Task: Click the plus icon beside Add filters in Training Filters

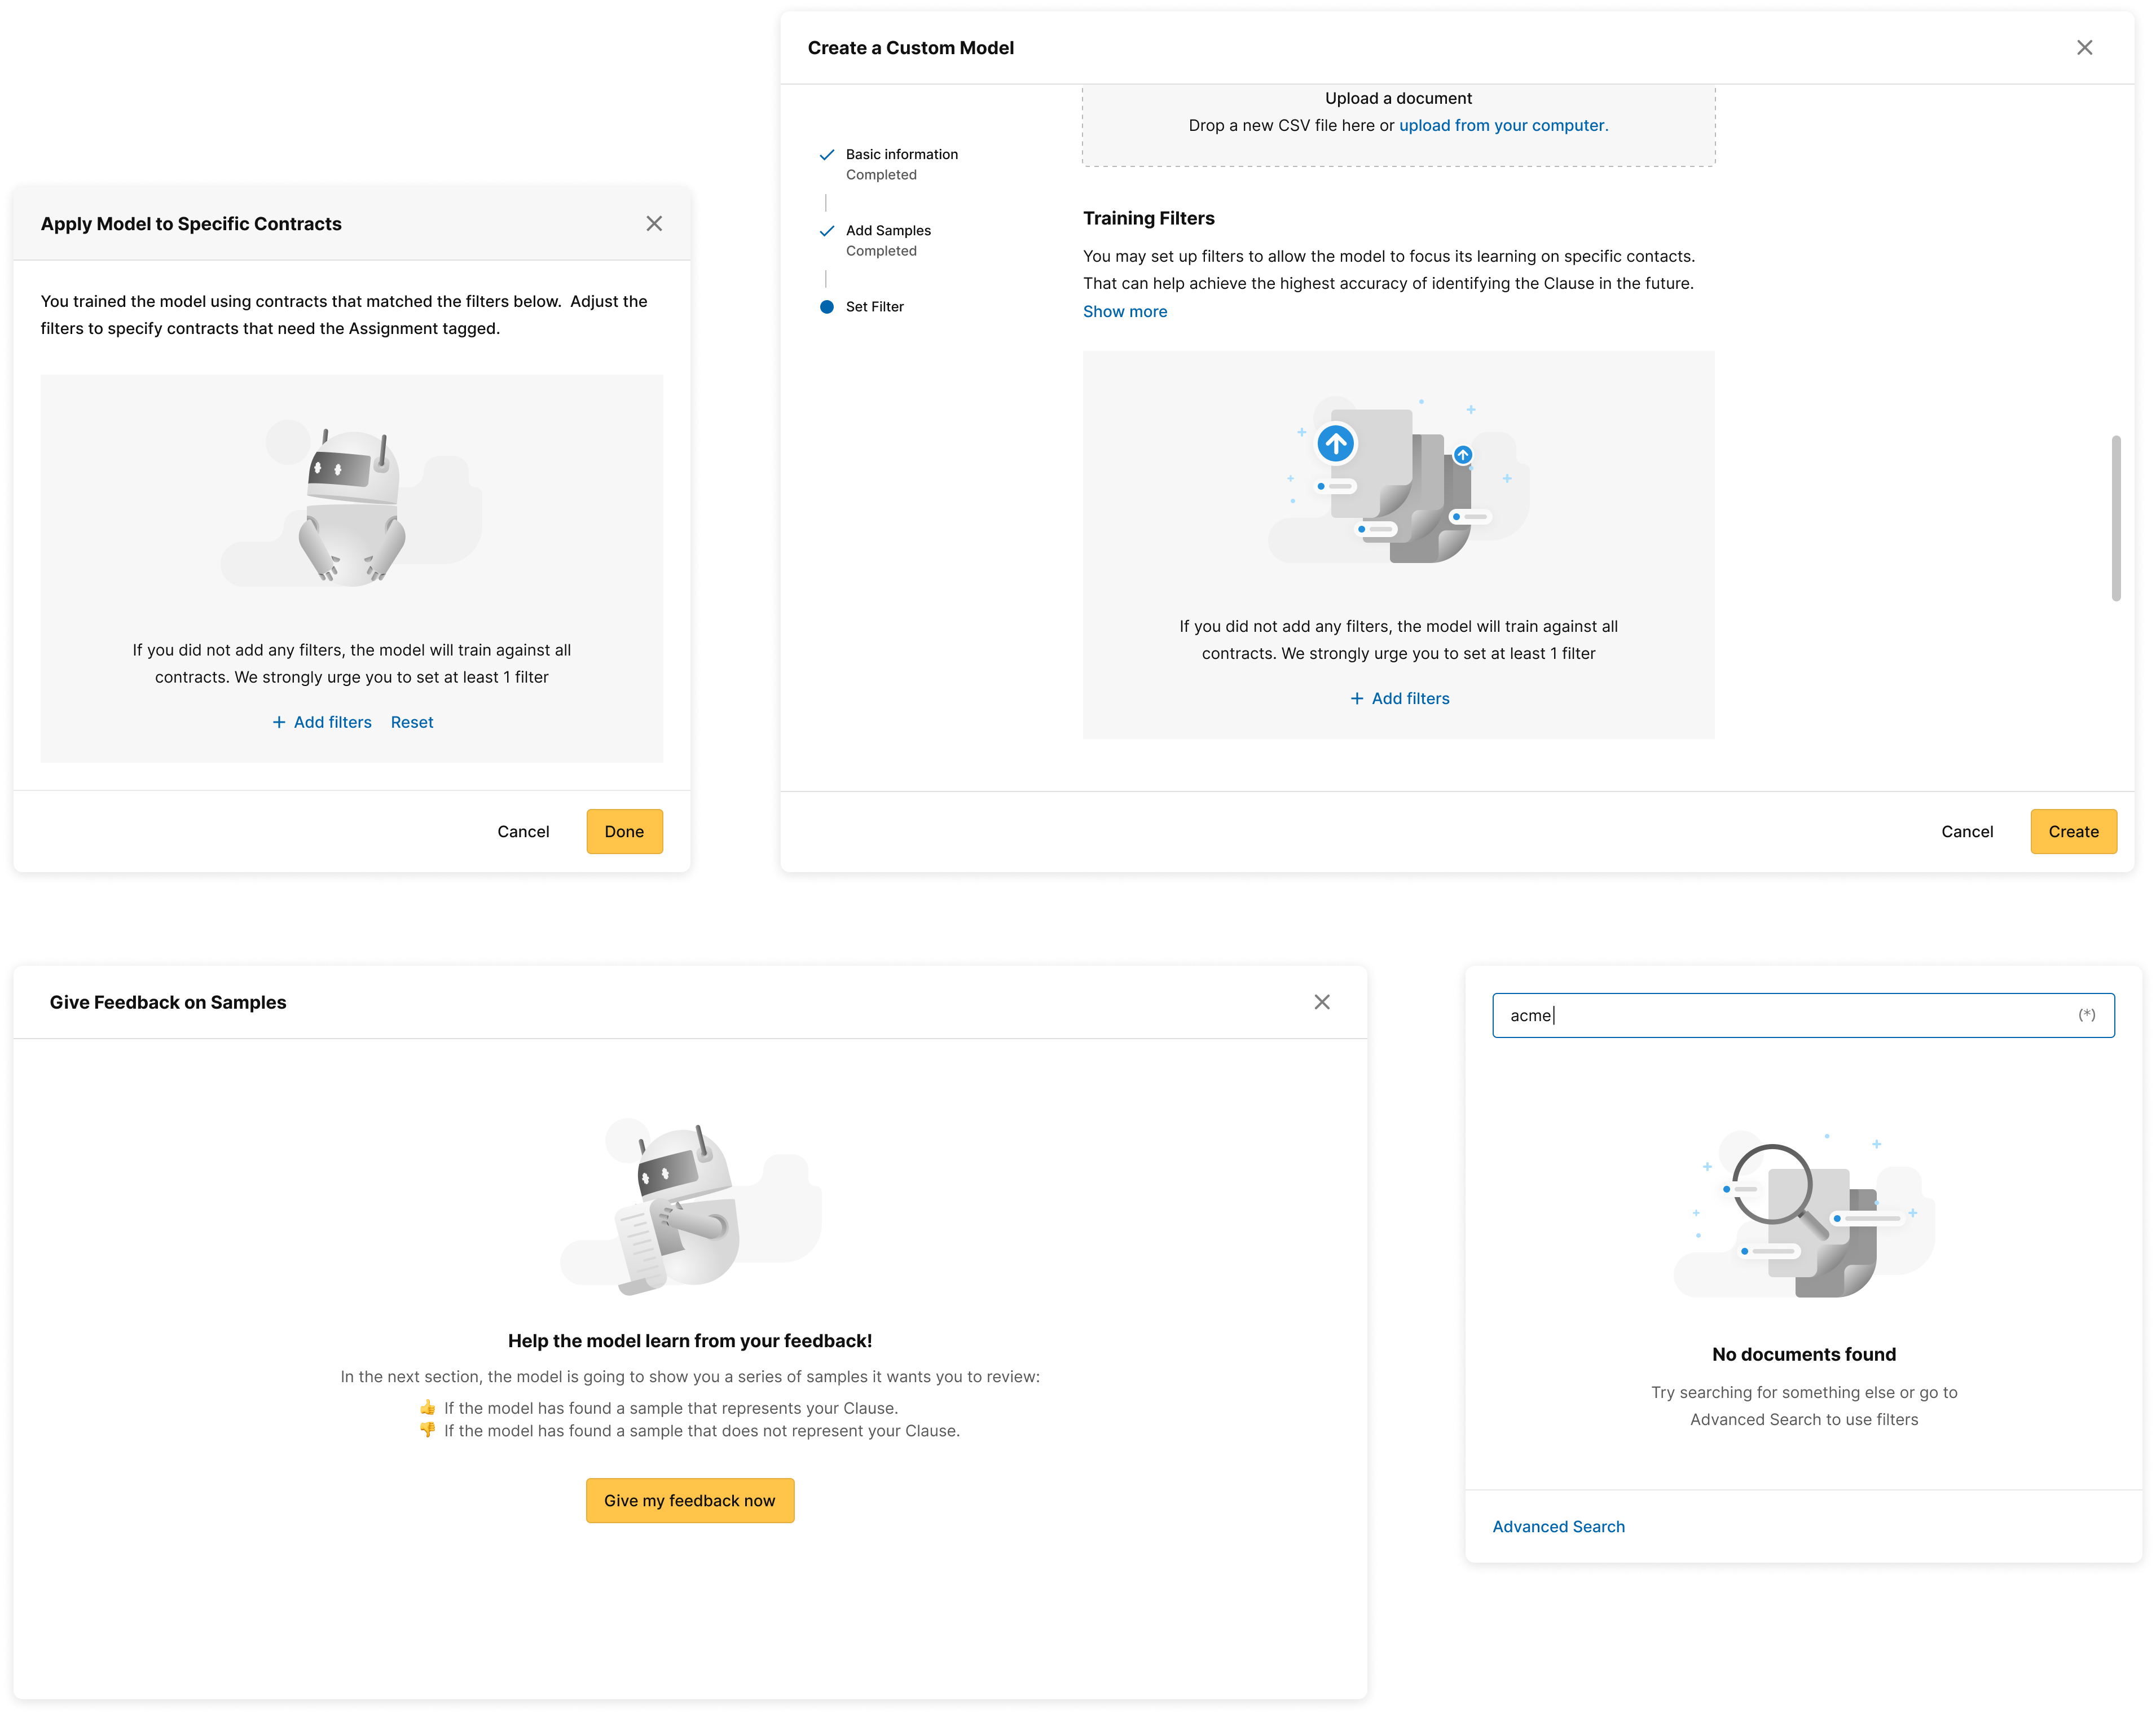Action: click(x=1357, y=698)
